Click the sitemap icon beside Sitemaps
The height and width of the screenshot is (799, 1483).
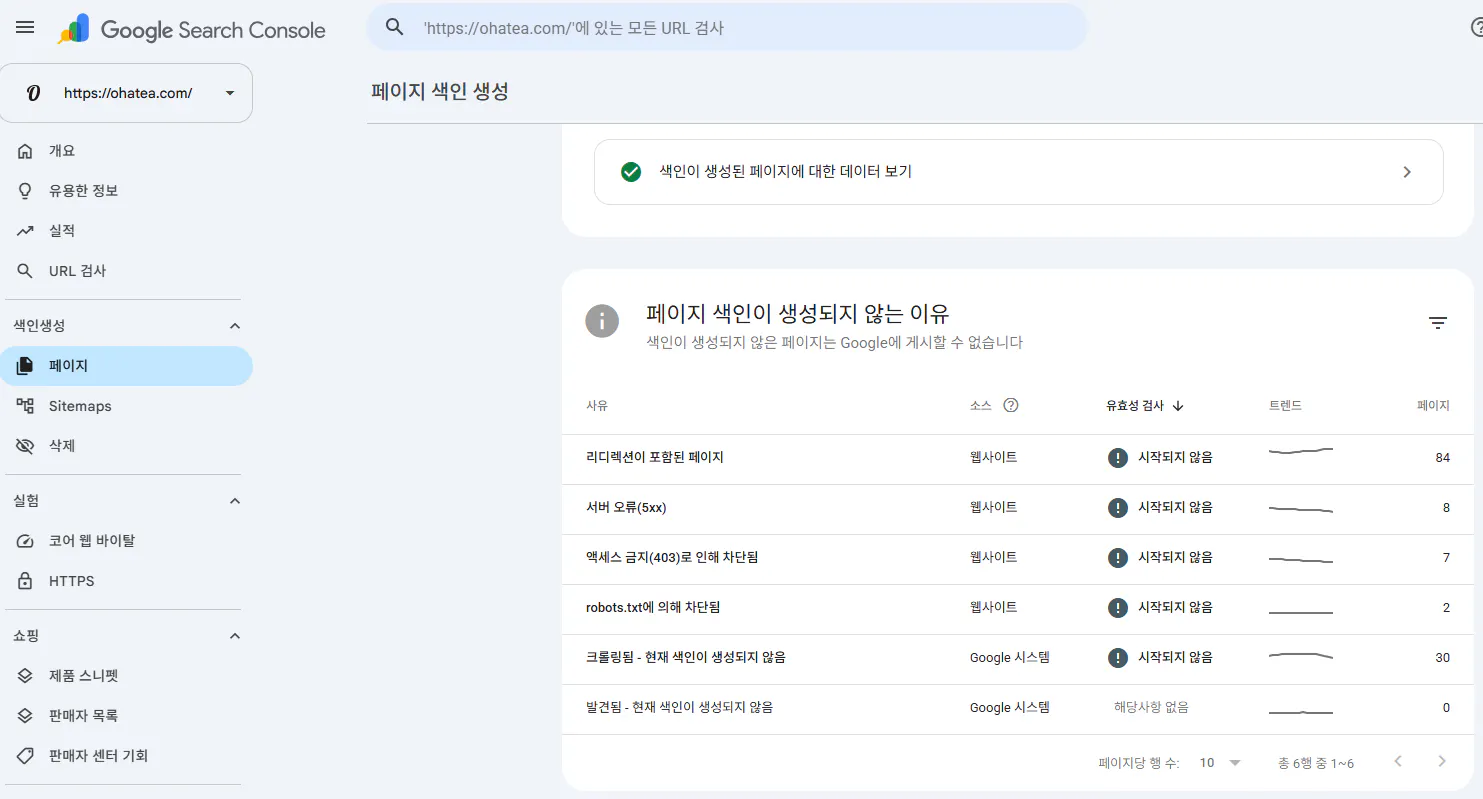(x=26, y=406)
